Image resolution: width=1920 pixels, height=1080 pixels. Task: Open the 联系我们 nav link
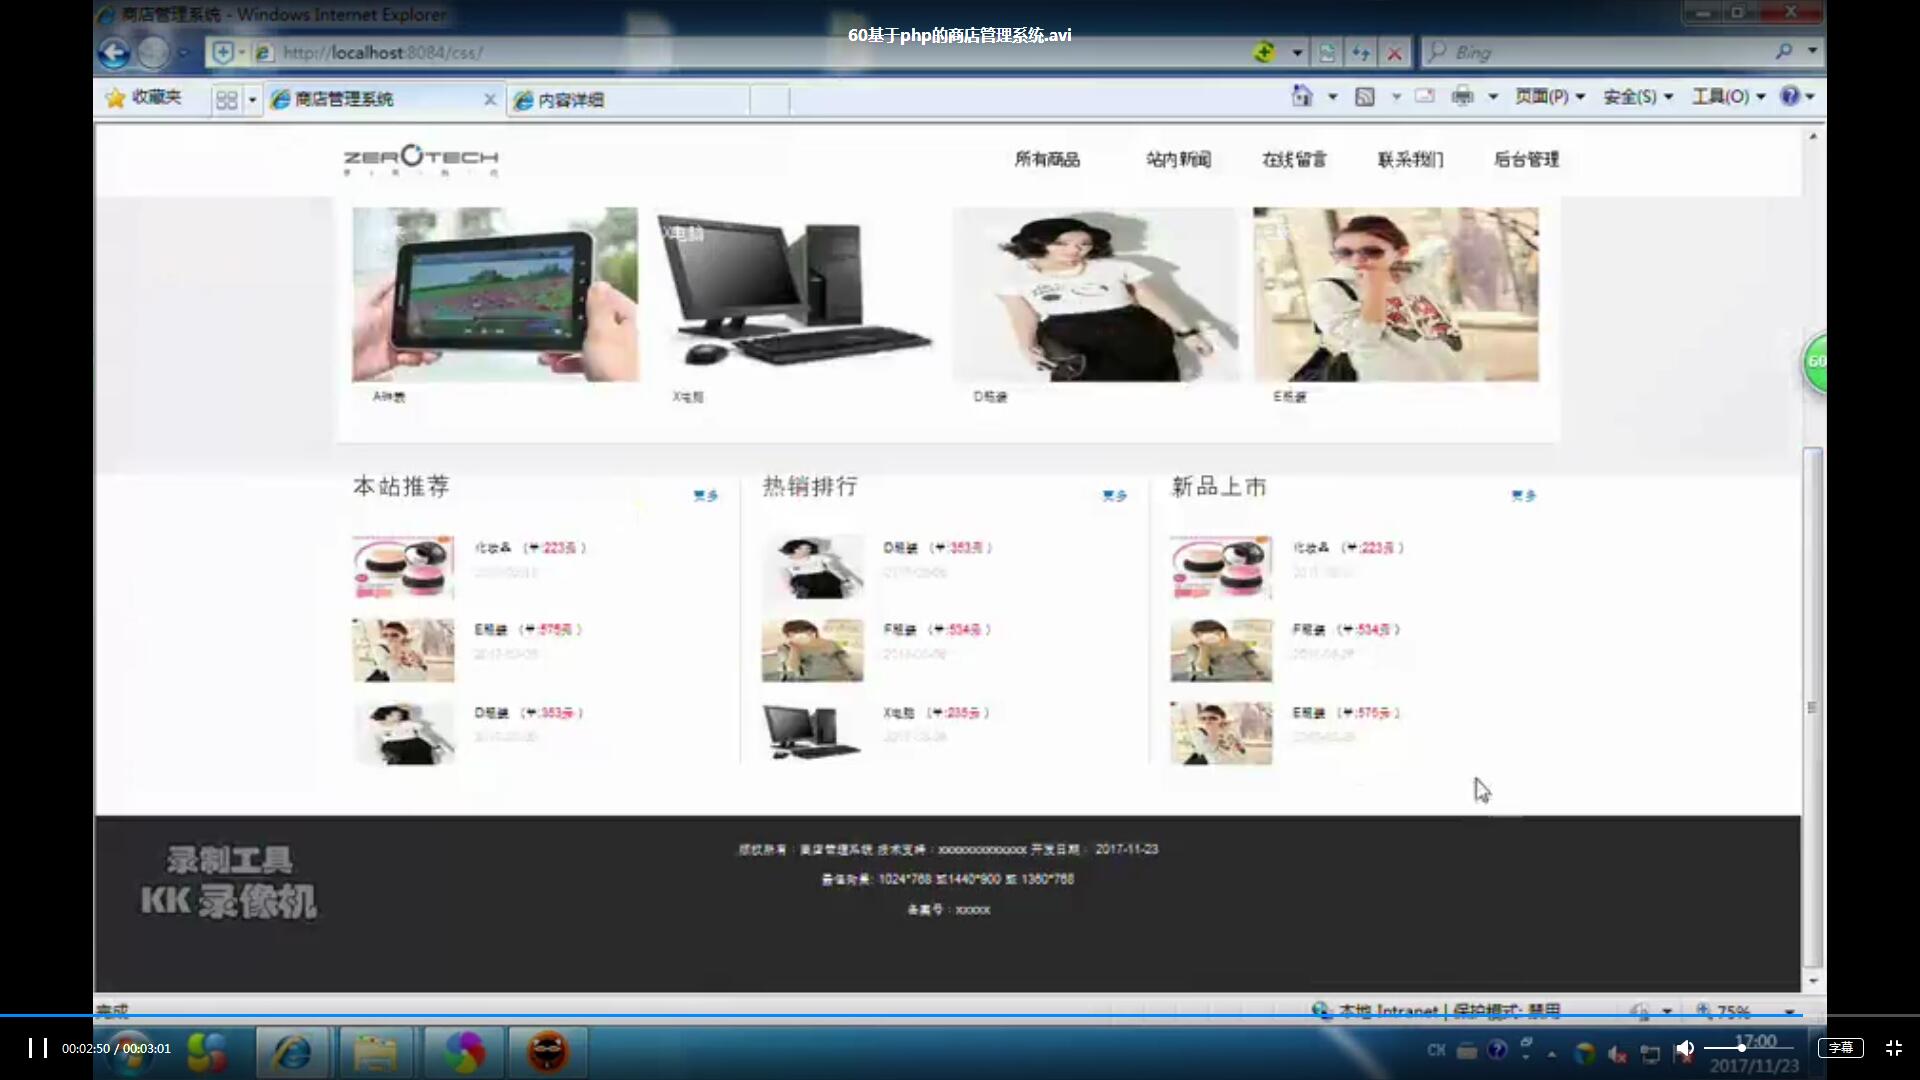click(x=1410, y=159)
